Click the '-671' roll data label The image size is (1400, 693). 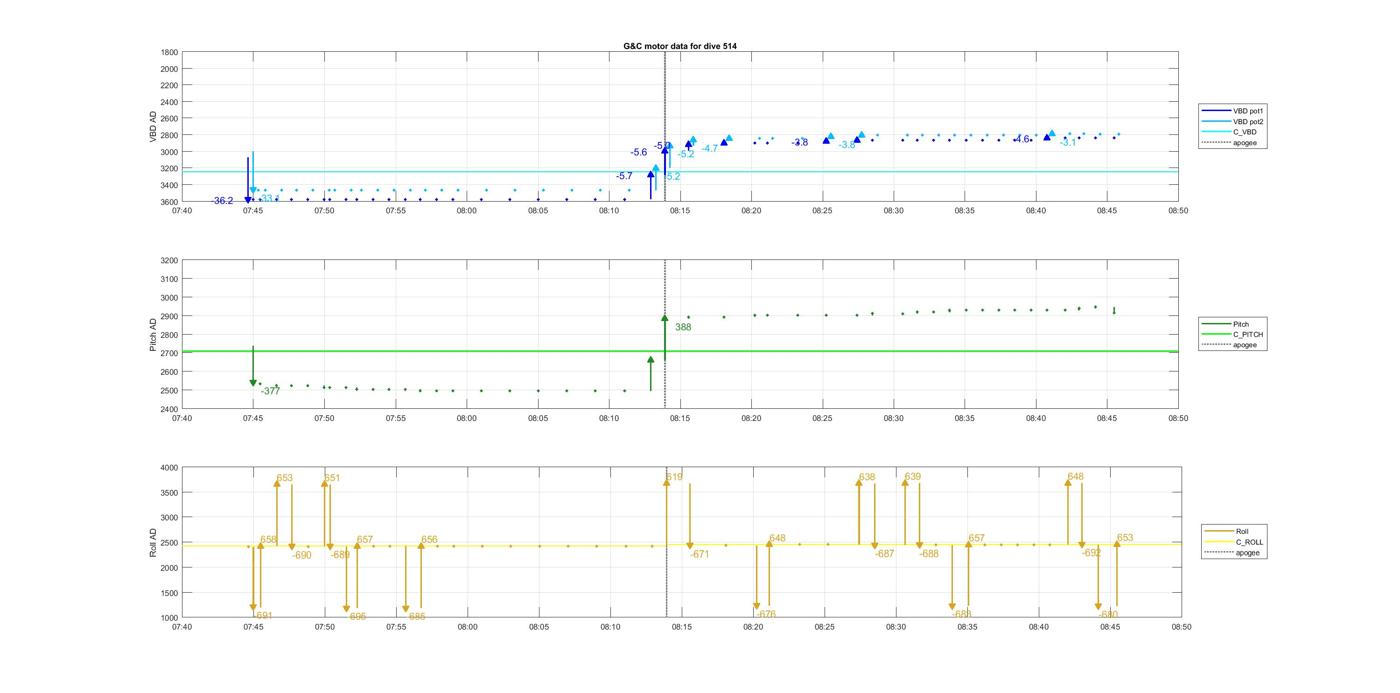coord(699,554)
